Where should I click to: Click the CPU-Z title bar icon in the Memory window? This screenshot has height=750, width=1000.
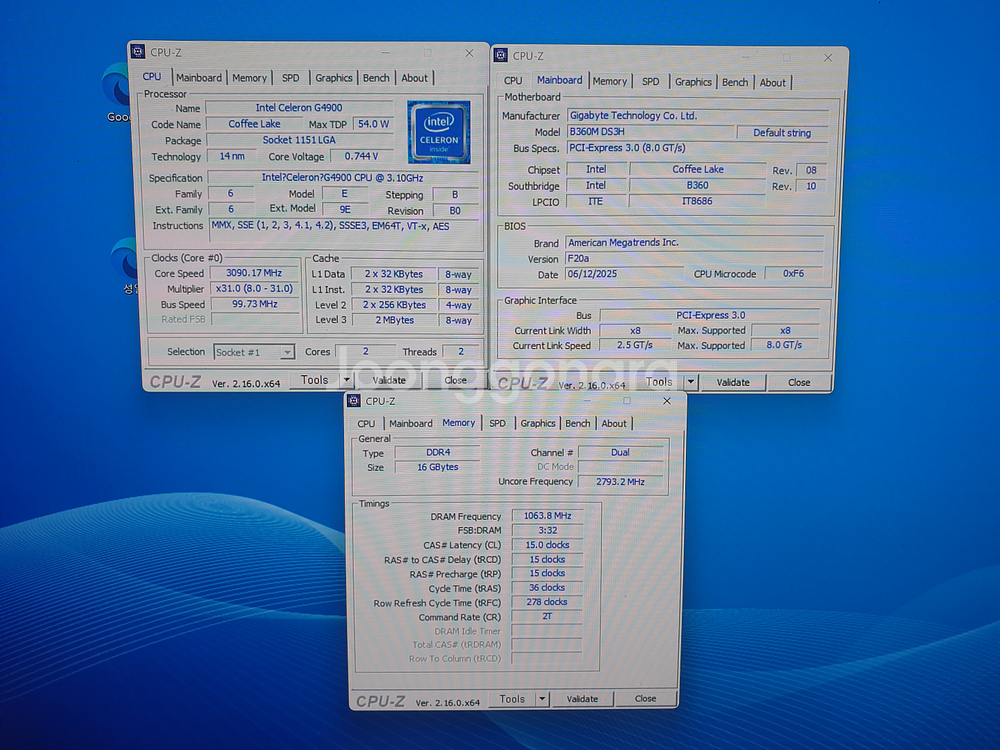coord(353,401)
